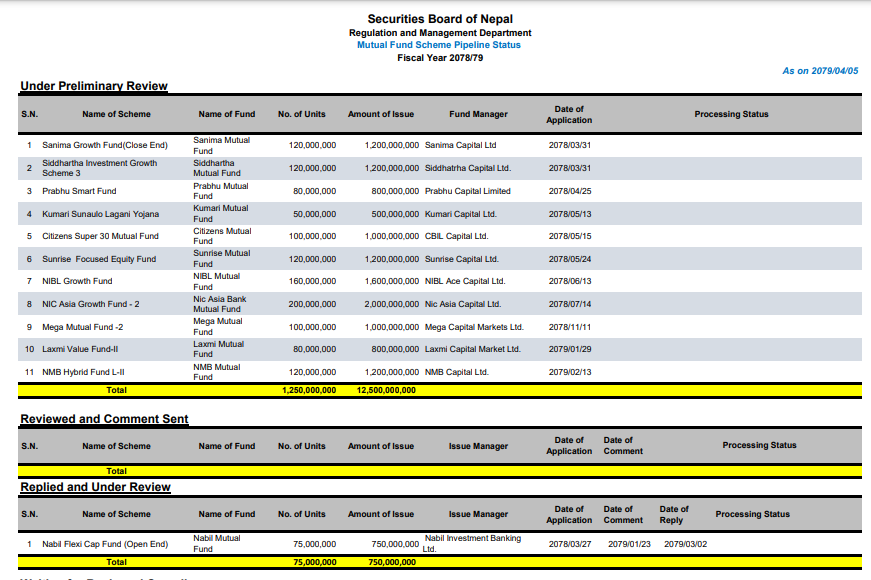Select the "NIC Asia Growth Fund - 2" row name

pyautogui.click(x=91, y=304)
